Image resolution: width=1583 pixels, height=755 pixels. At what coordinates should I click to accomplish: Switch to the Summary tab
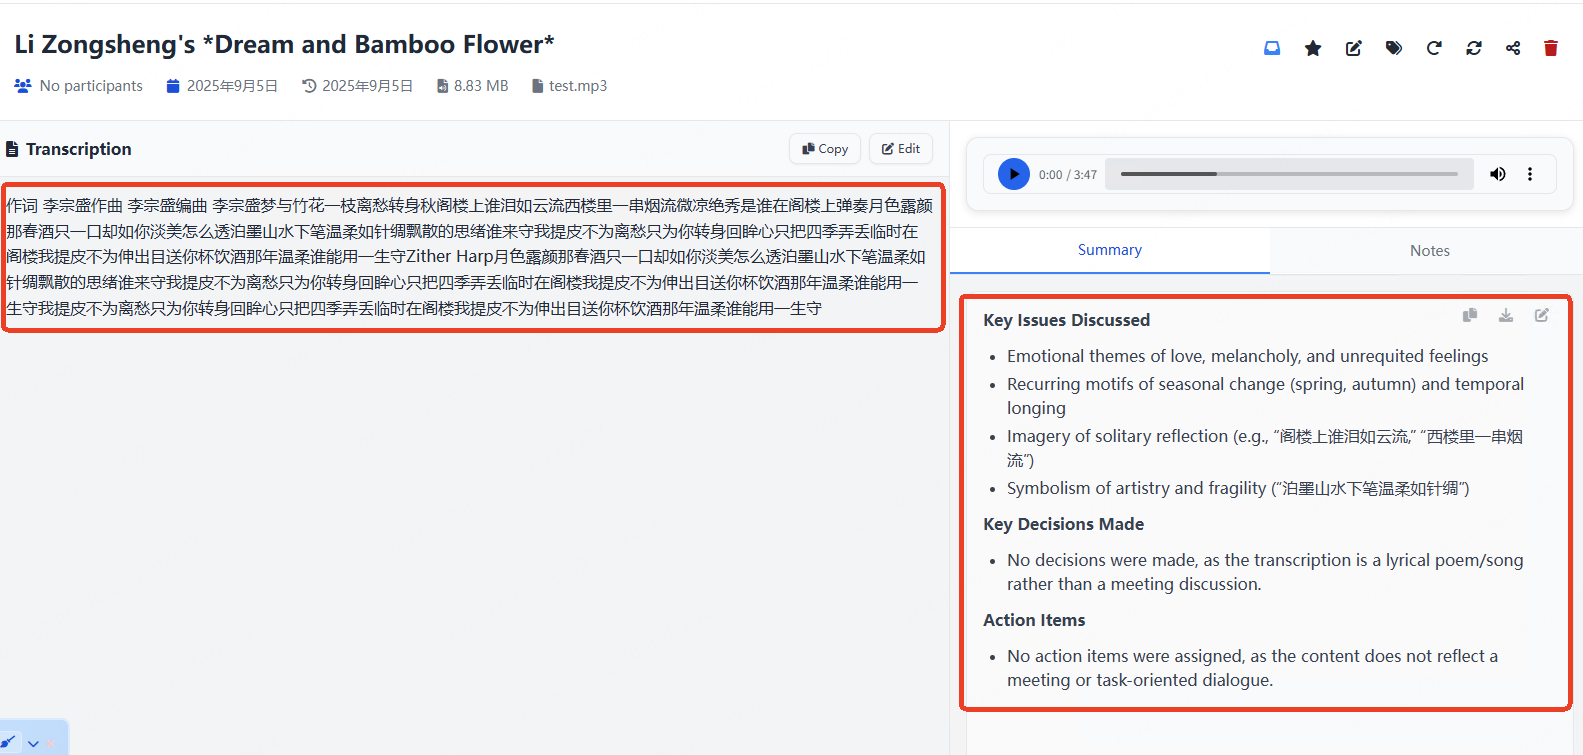click(1110, 250)
